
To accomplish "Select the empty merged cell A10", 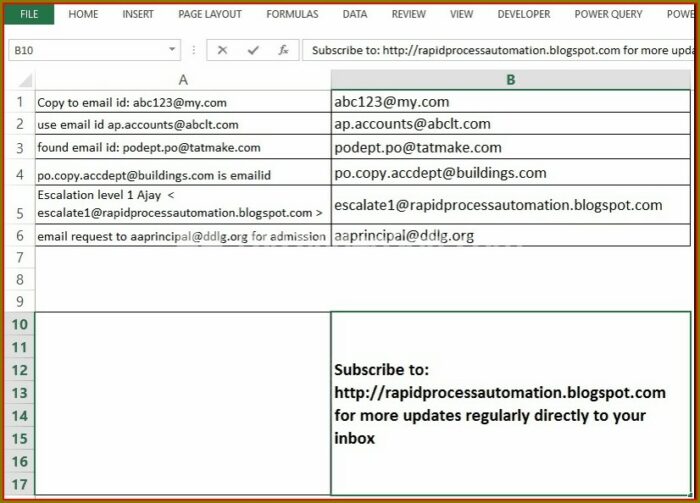I will pyautogui.click(x=183, y=403).
